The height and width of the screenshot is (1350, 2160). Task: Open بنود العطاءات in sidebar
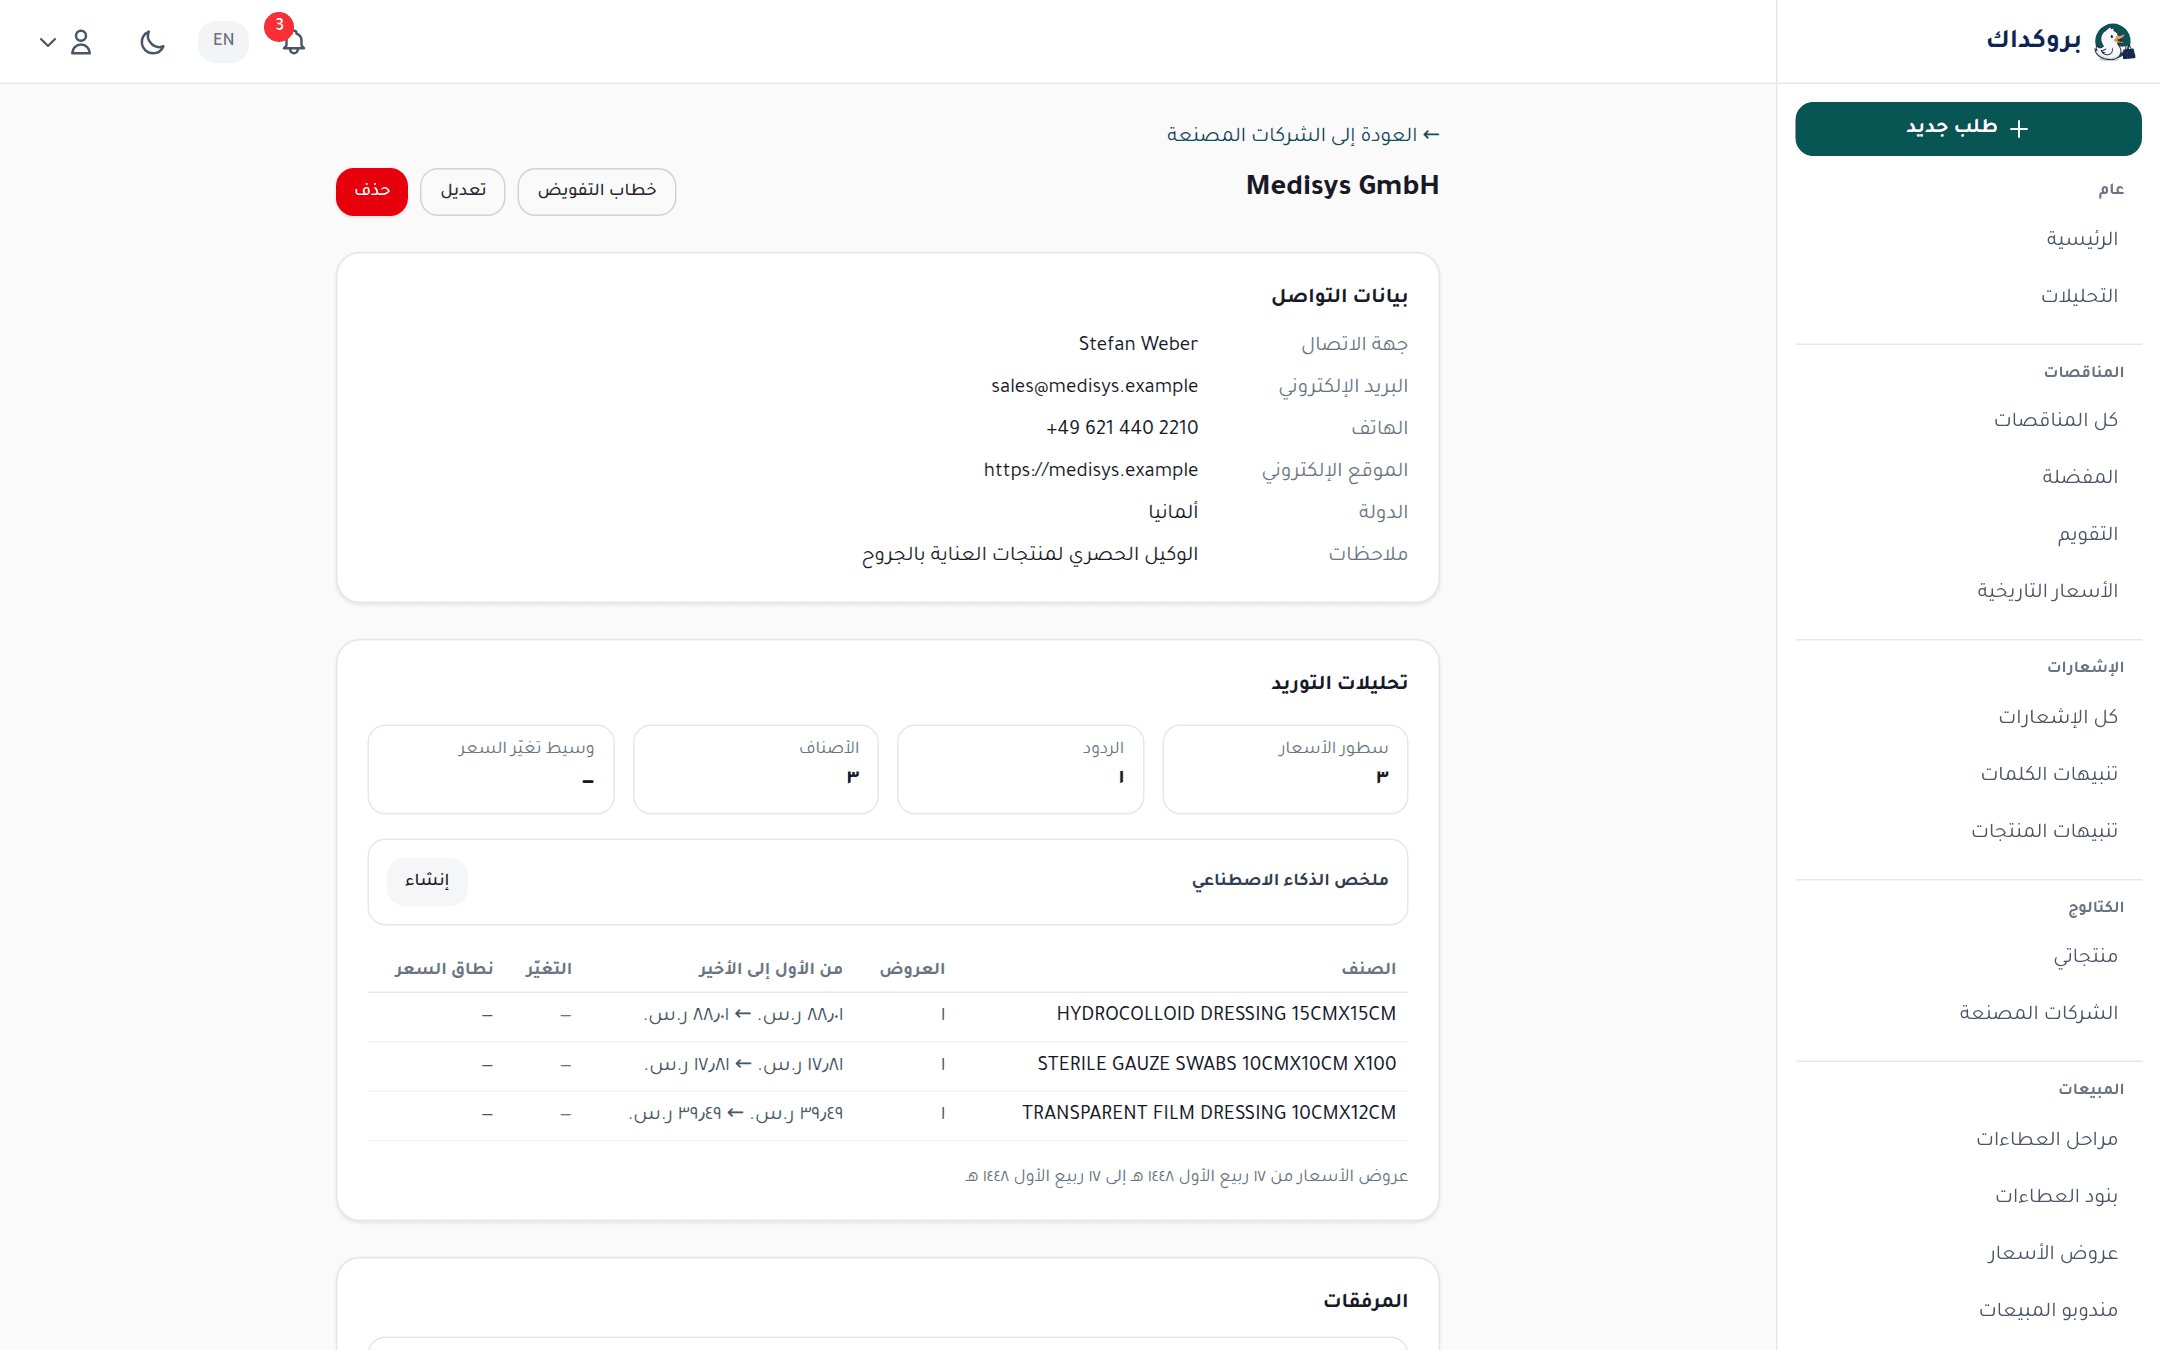pos(2056,1196)
